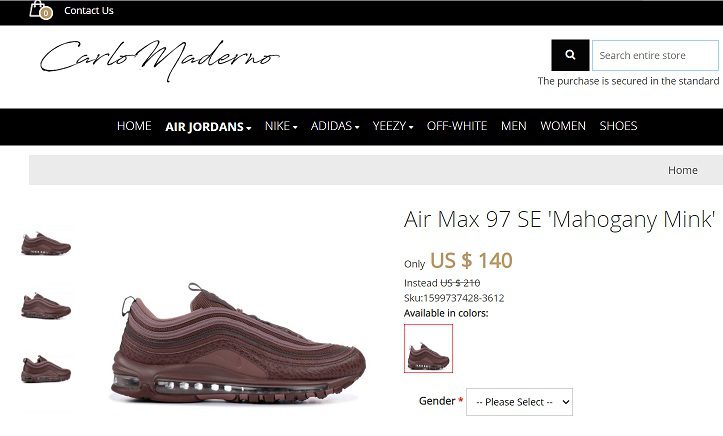
Task: Click the Carlo Maderno logo
Action: coord(160,60)
